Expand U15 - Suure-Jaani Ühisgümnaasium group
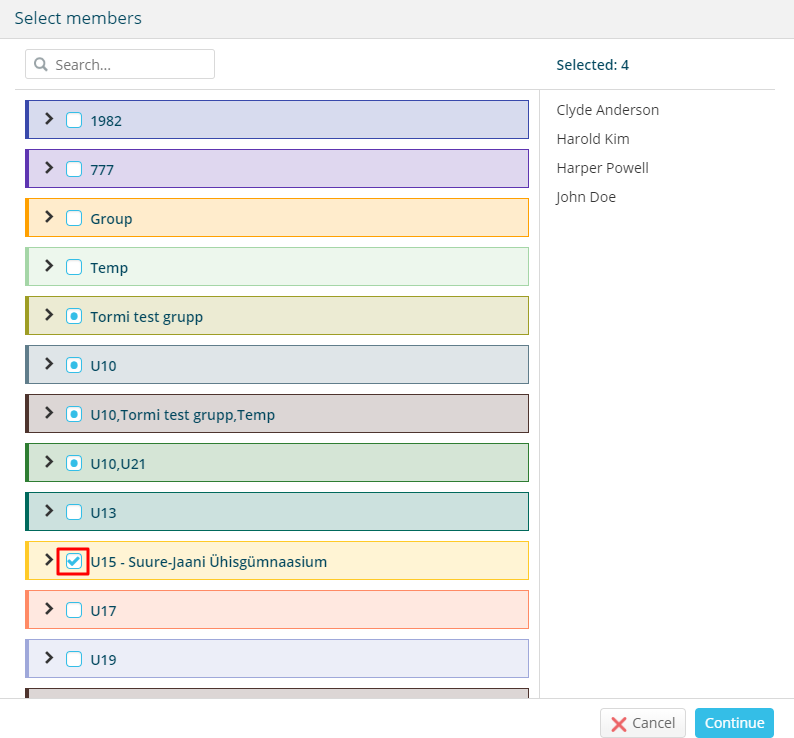The width and height of the screenshot is (794, 738). coord(49,560)
